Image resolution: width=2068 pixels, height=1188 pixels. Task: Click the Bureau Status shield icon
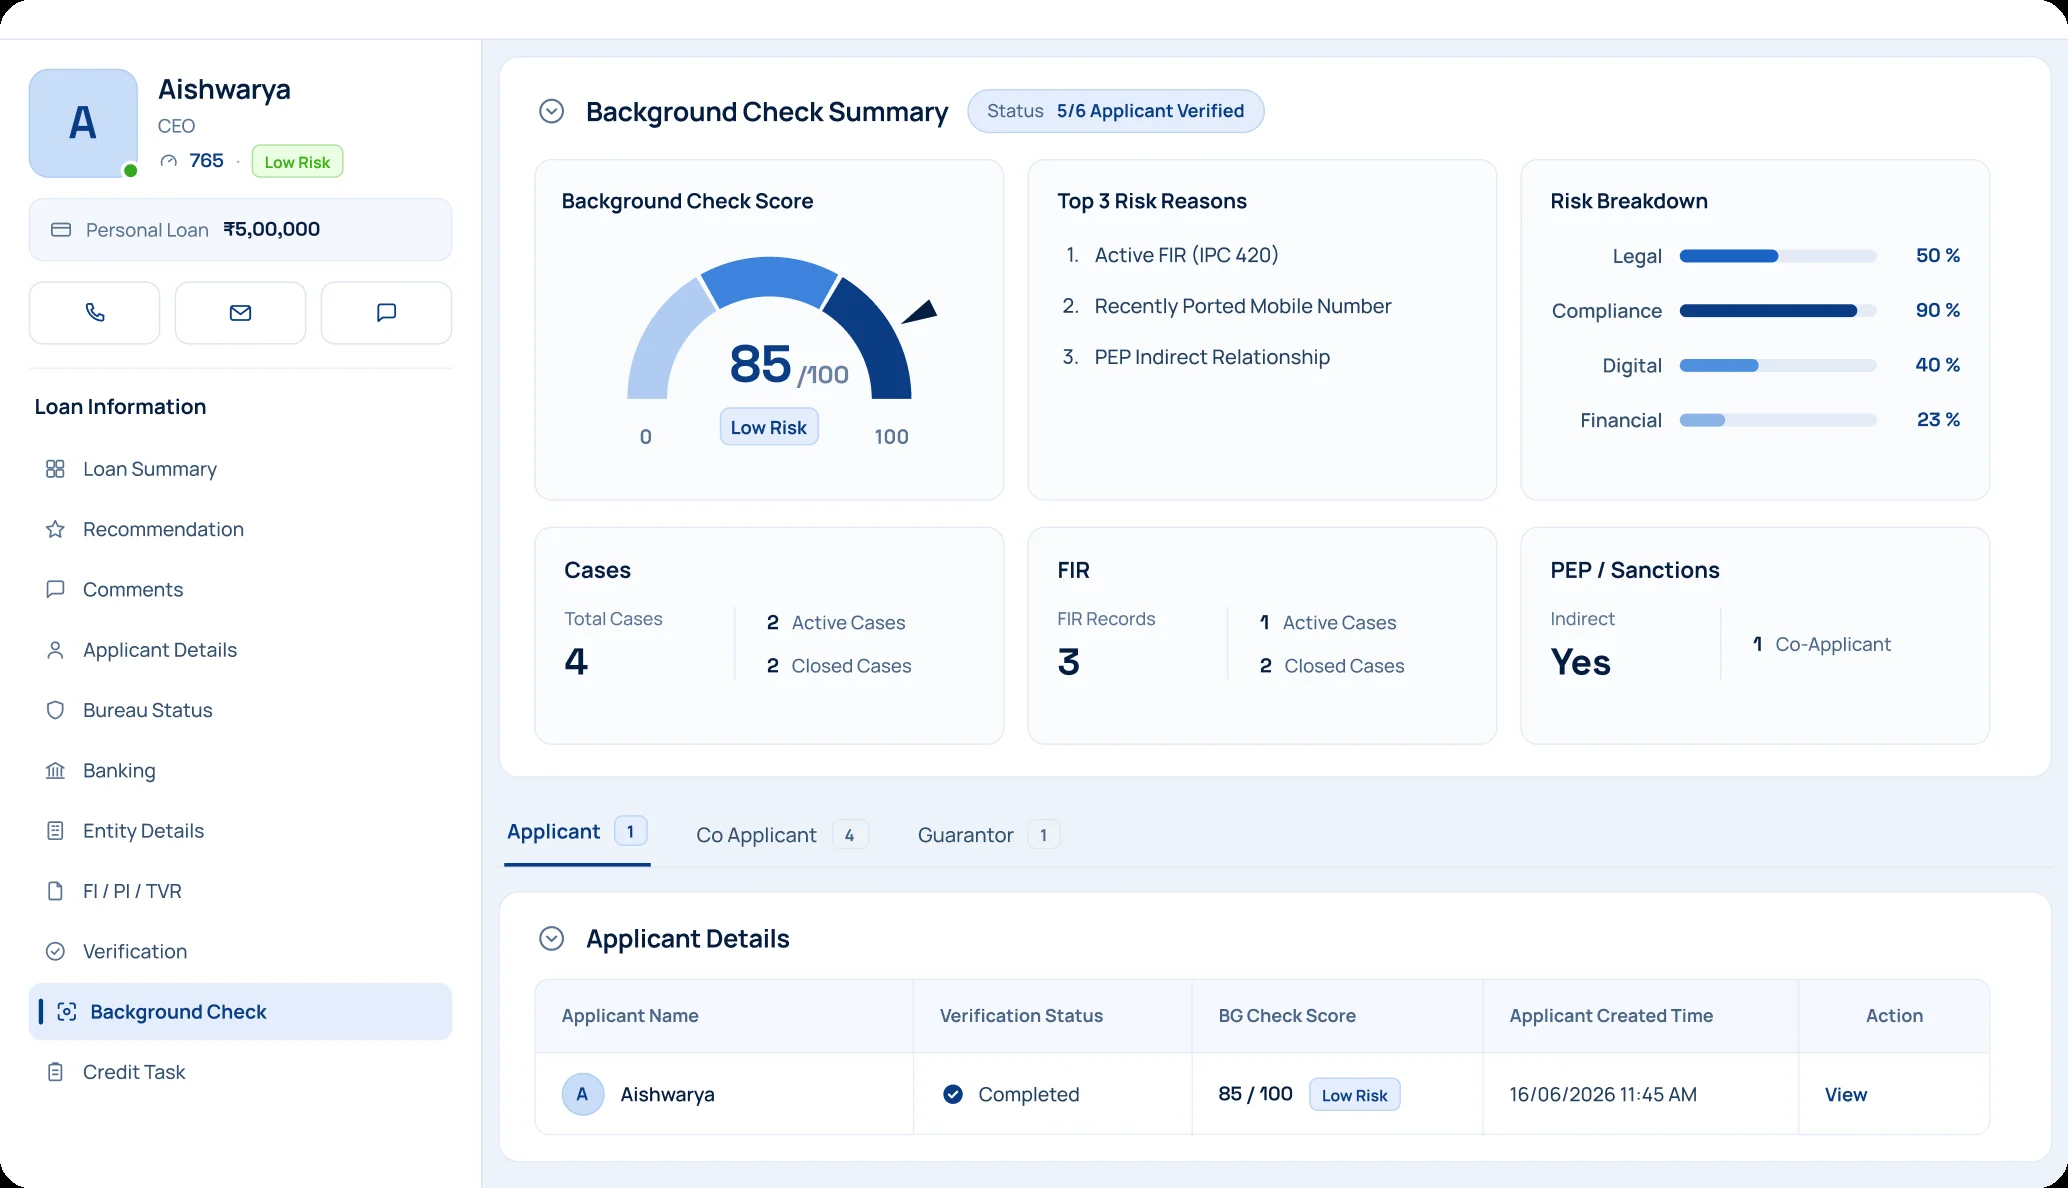55,710
